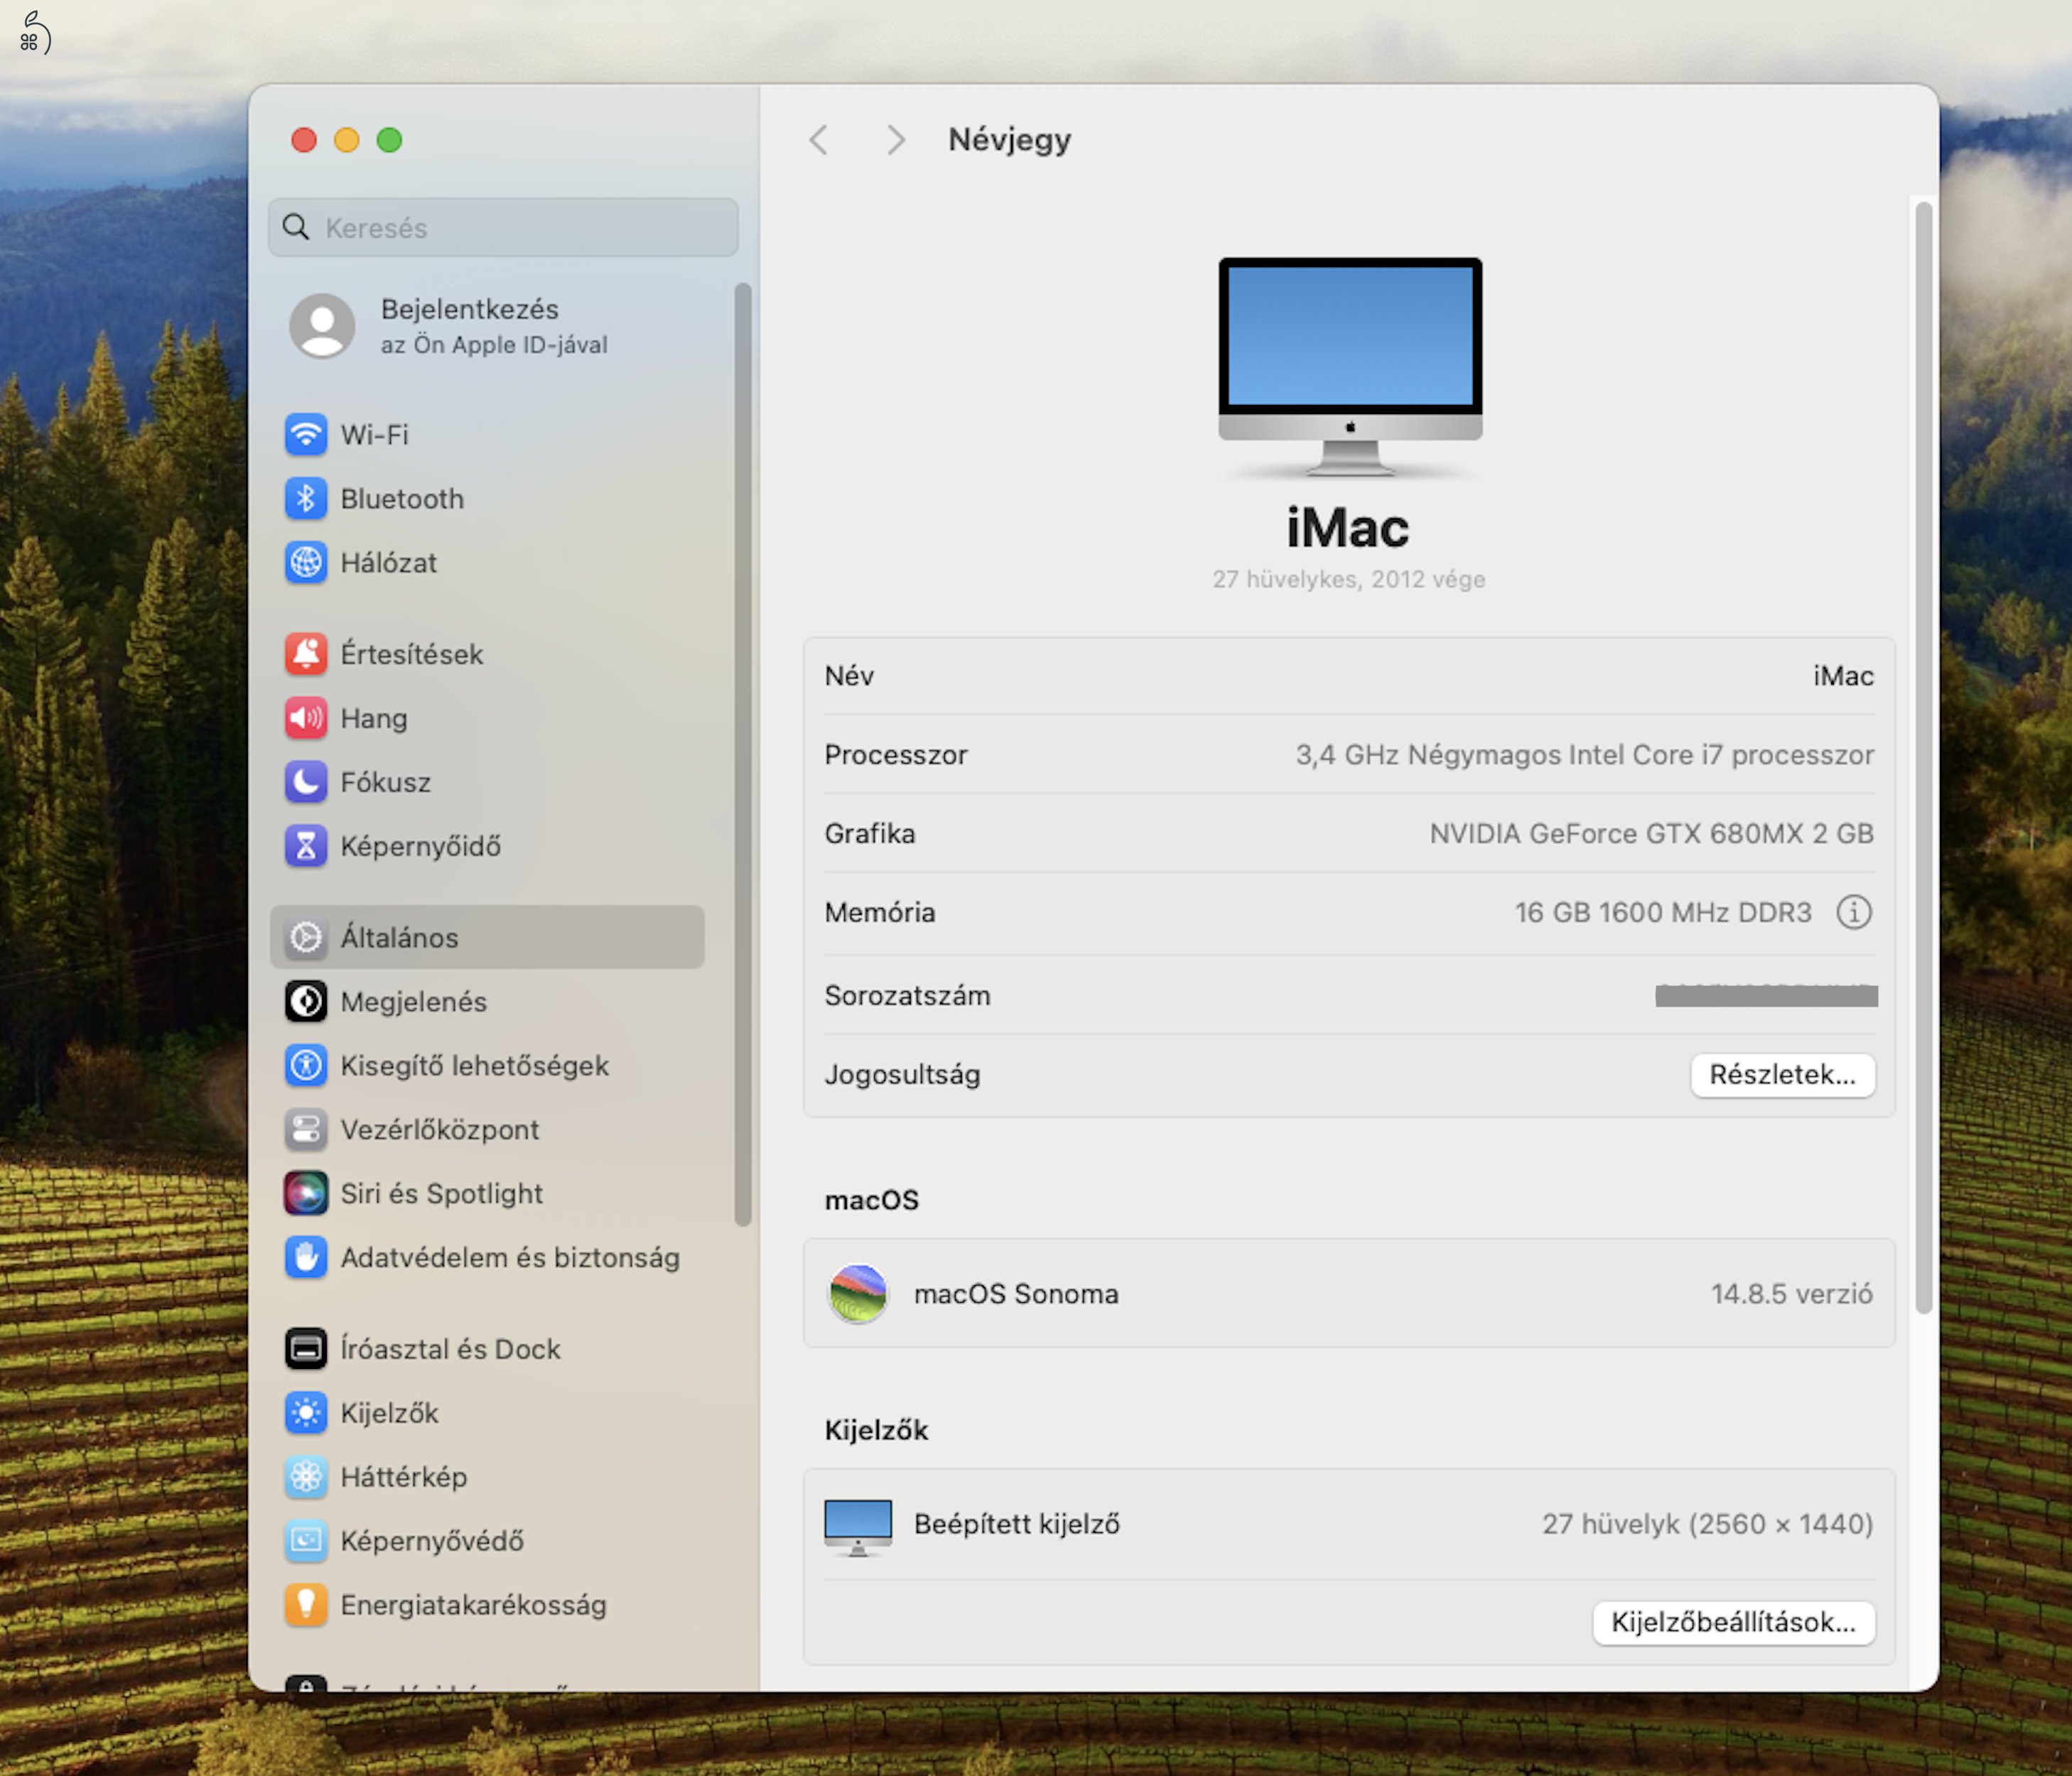Image resolution: width=2072 pixels, height=1776 pixels.
Task: Open the Értesítések panel
Action: (308, 654)
